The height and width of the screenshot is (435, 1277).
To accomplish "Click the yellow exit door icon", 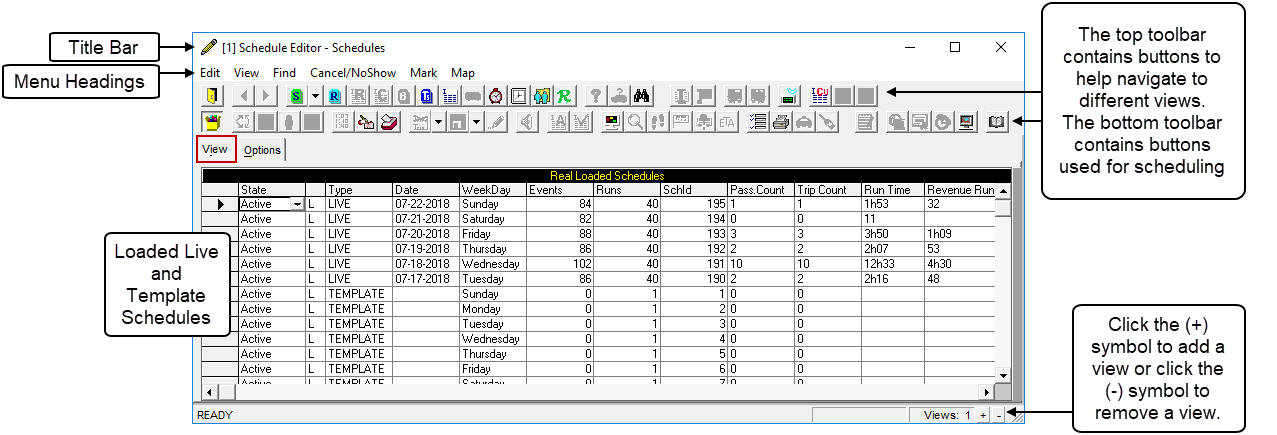I will click(212, 96).
